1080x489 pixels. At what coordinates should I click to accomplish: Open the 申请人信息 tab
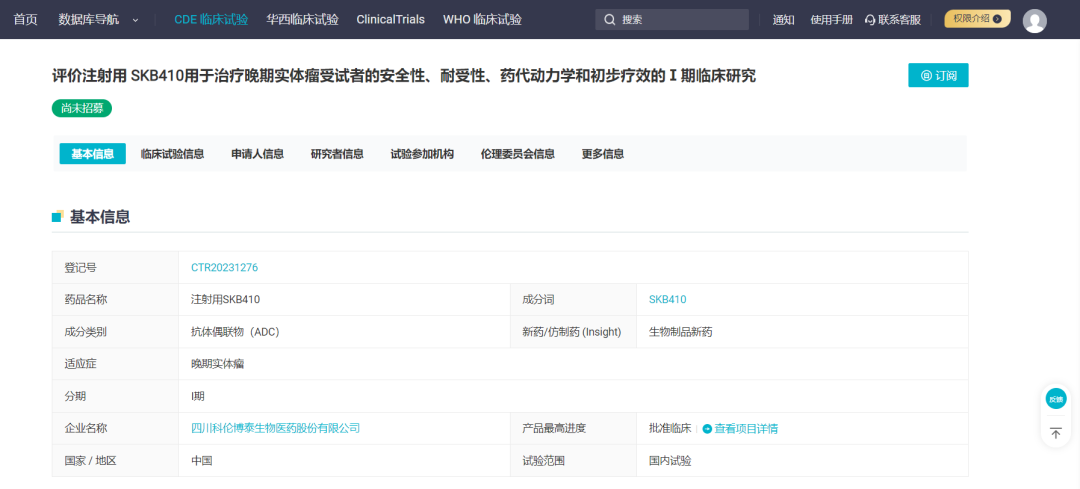pos(257,154)
